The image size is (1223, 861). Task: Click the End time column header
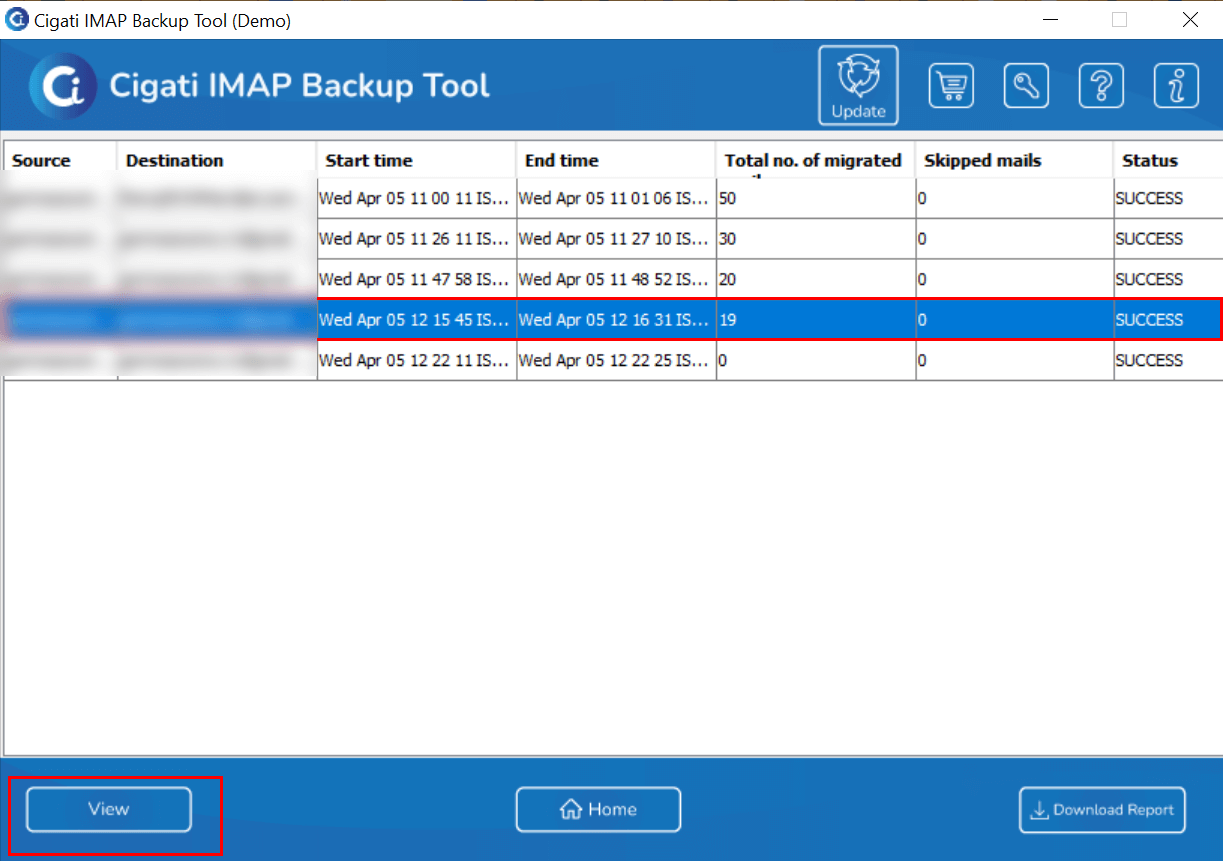click(616, 160)
